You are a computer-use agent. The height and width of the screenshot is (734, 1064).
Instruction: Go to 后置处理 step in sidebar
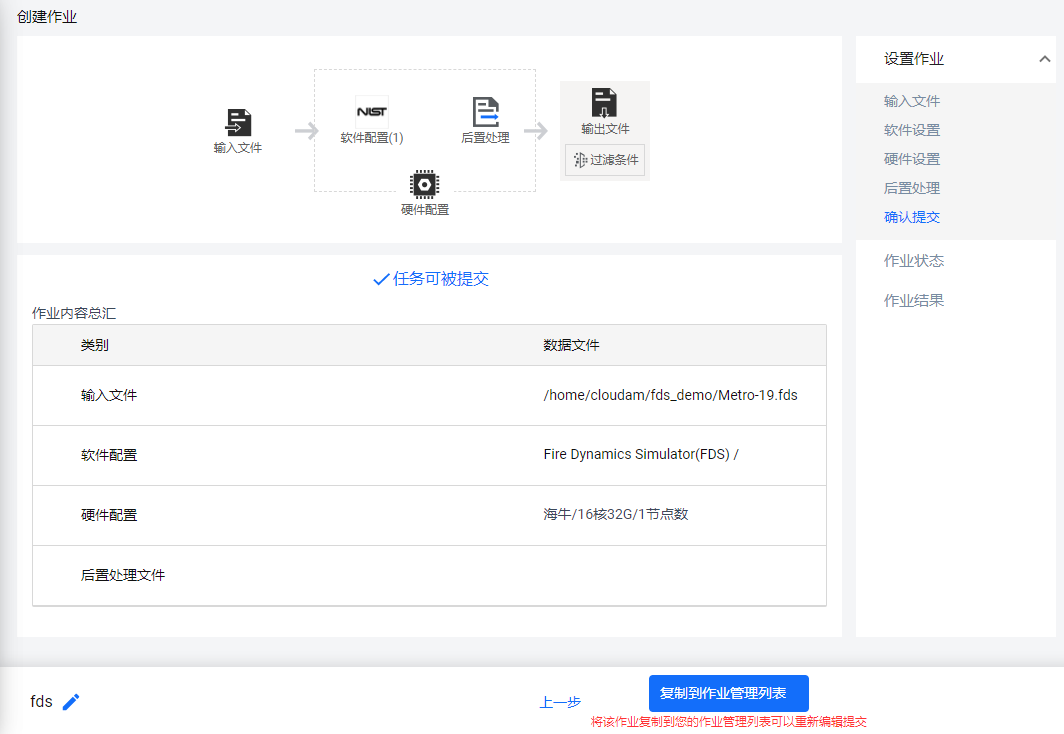tap(911, 189)
